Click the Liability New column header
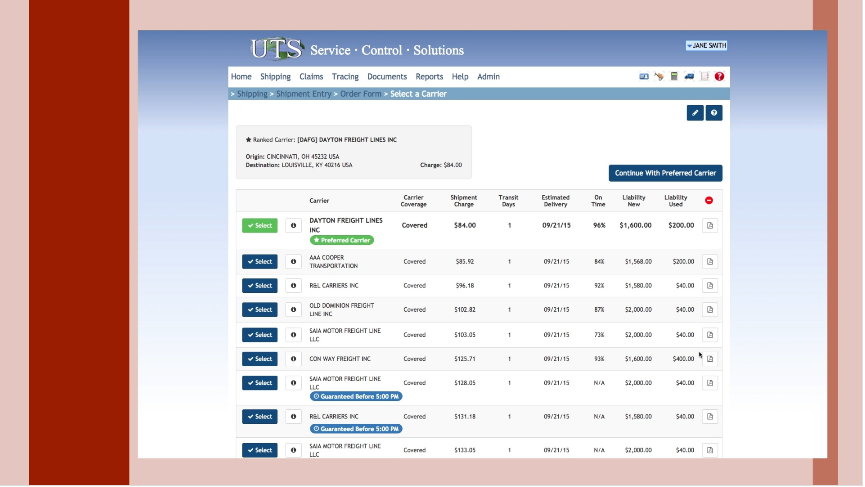865x487 pixels. (x=634, y=201)
